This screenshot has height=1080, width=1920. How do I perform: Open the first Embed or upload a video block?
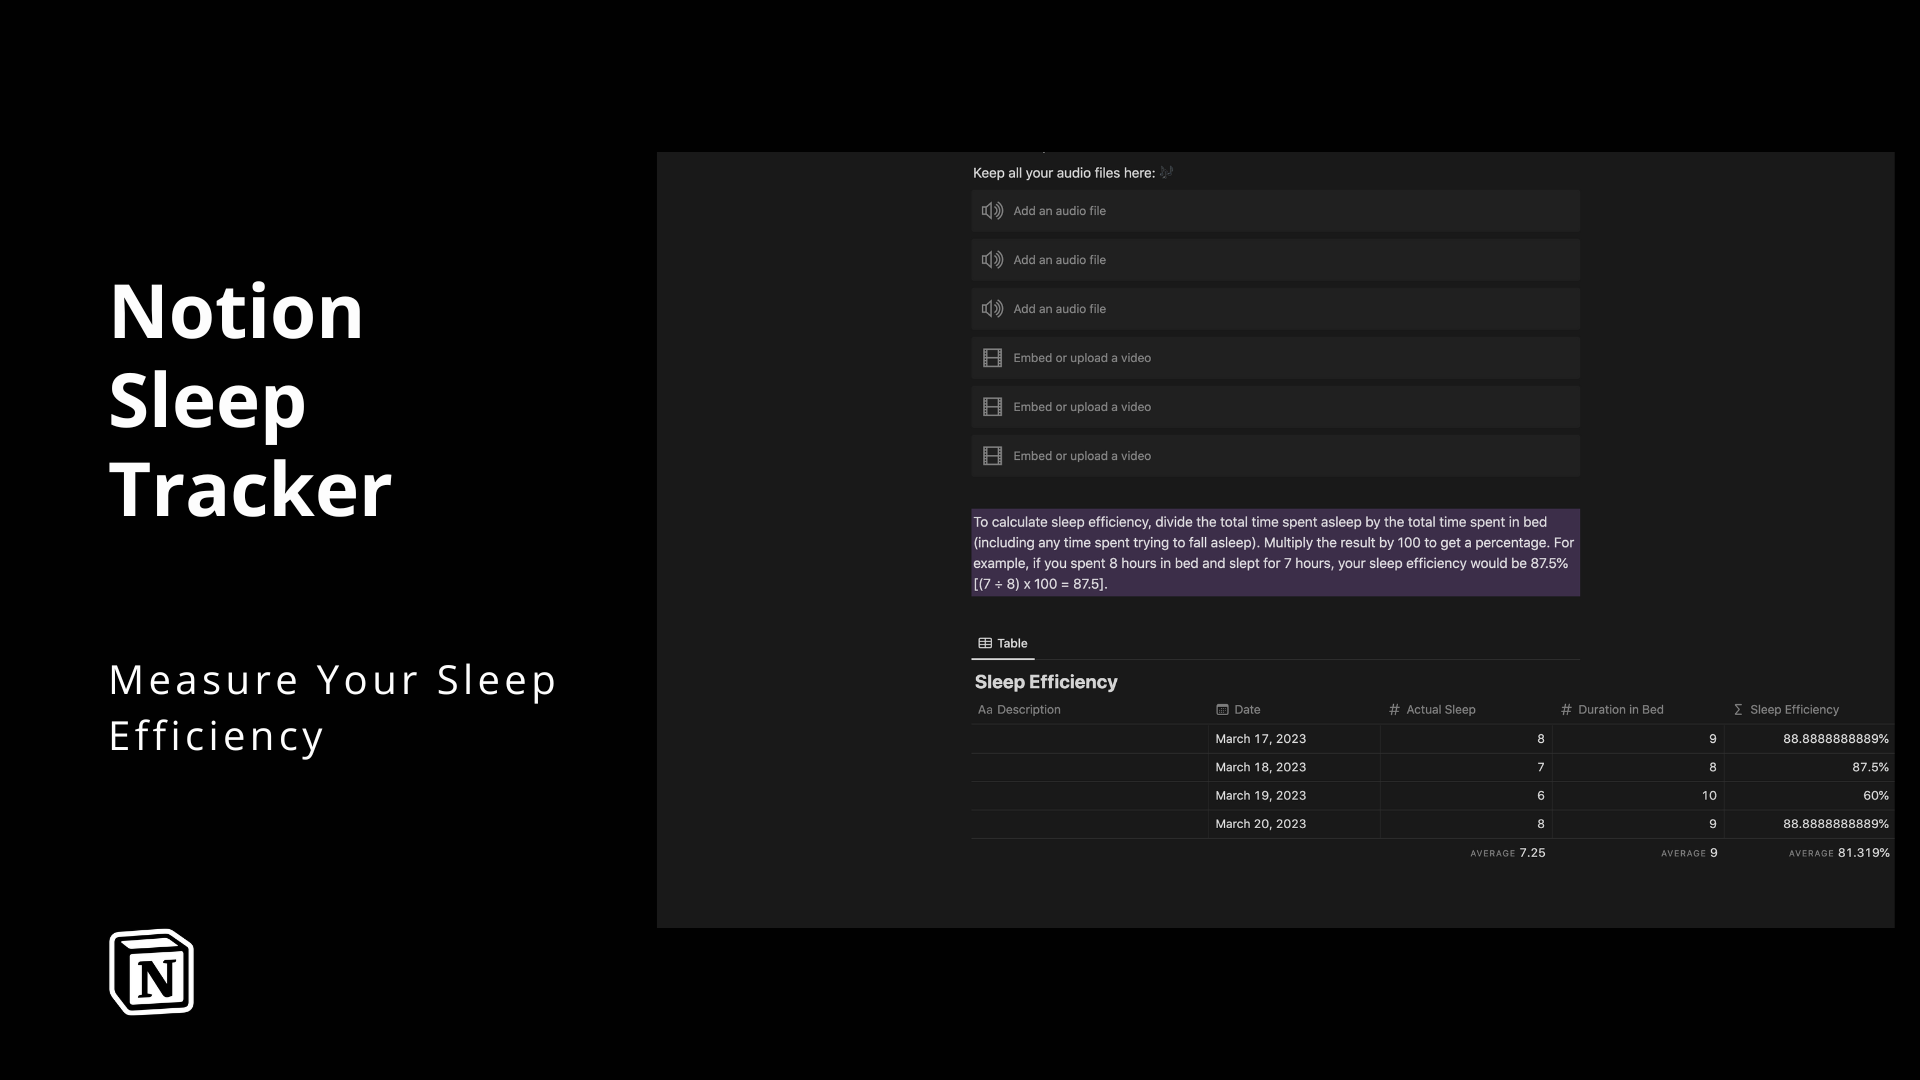pyautogui.click(x=1275, y=358)
